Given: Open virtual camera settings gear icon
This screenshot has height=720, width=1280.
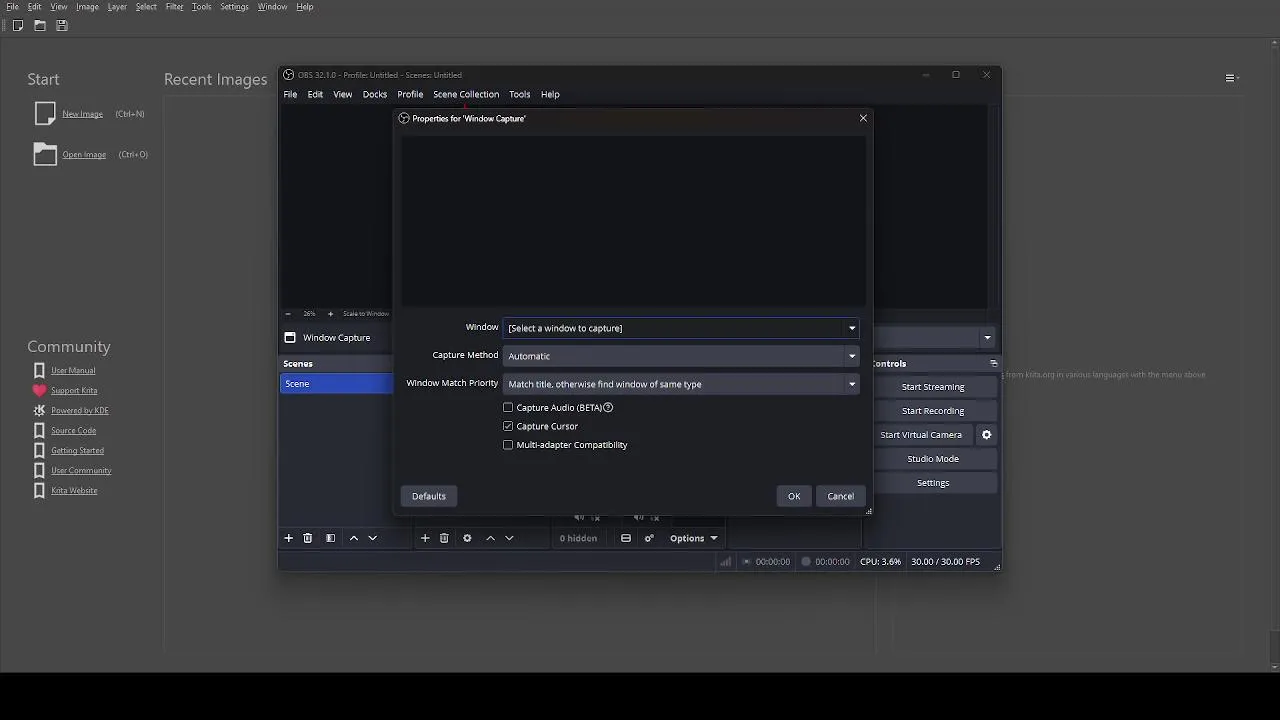Looking at the screenshot, I should point(986,435).
